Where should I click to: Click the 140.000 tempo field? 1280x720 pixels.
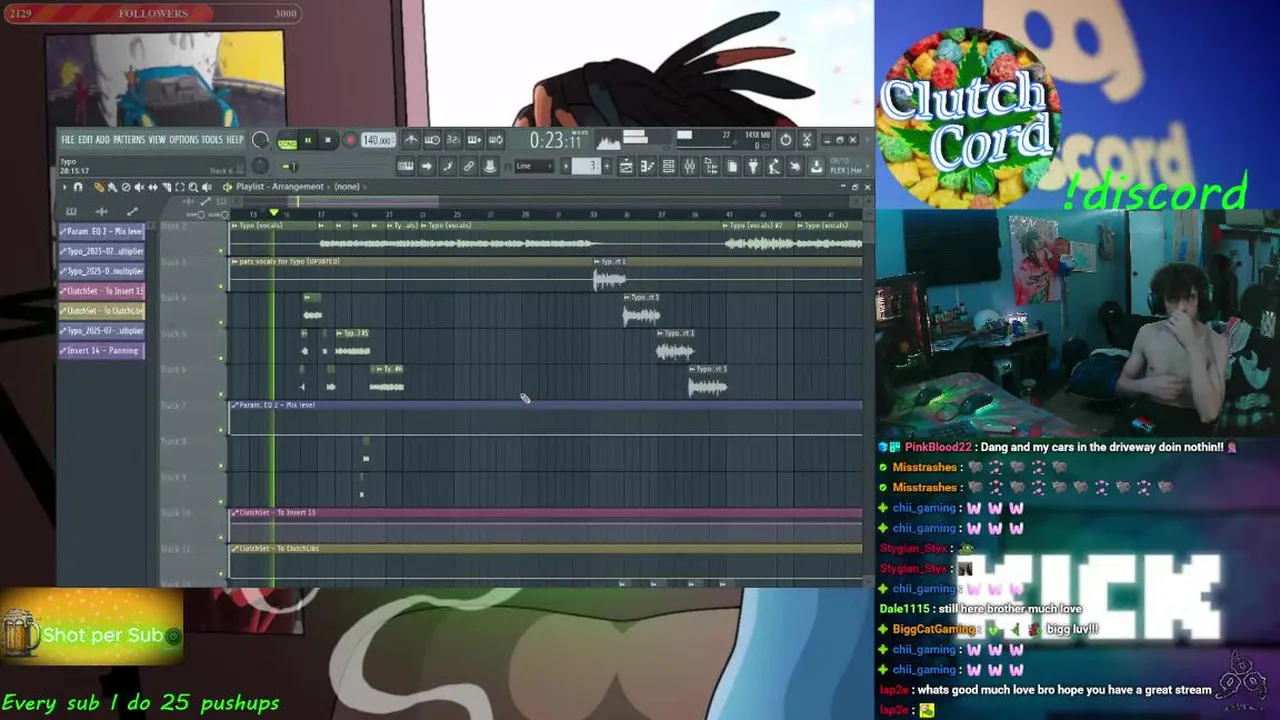(x=377, y=141)
